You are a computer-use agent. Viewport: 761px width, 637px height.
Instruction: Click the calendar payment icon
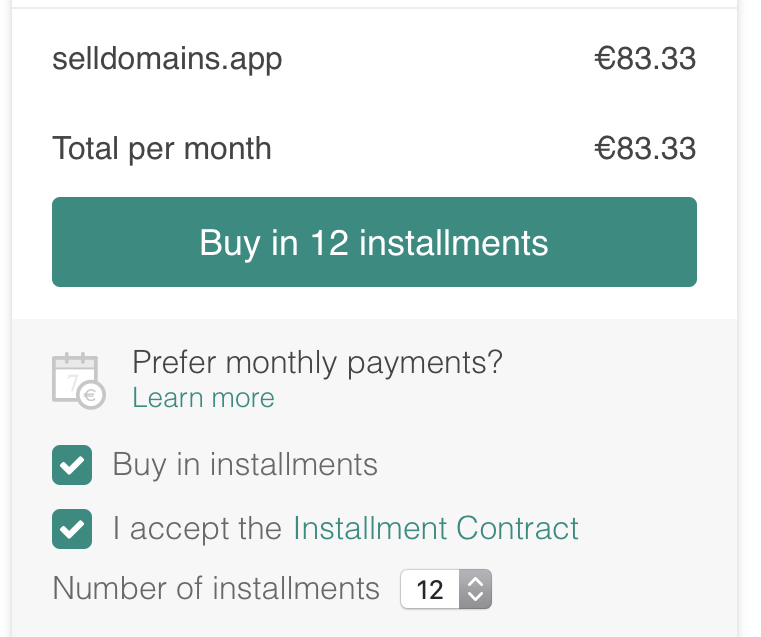tap(79, 381)
